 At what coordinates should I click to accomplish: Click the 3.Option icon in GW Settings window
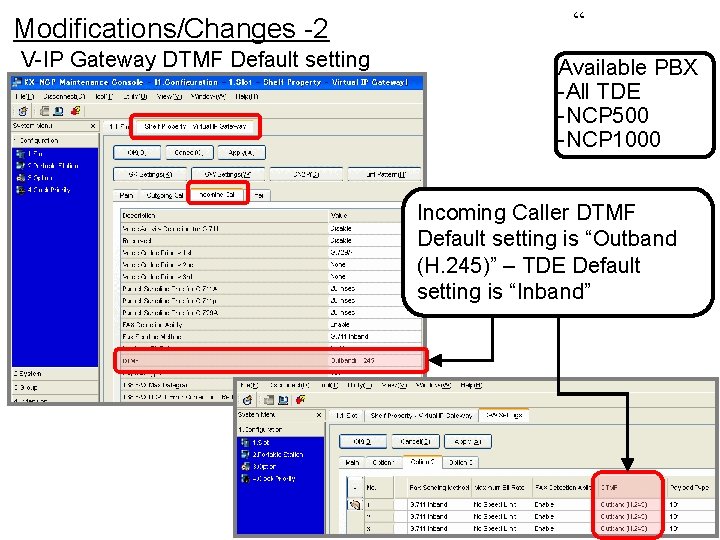245,467
